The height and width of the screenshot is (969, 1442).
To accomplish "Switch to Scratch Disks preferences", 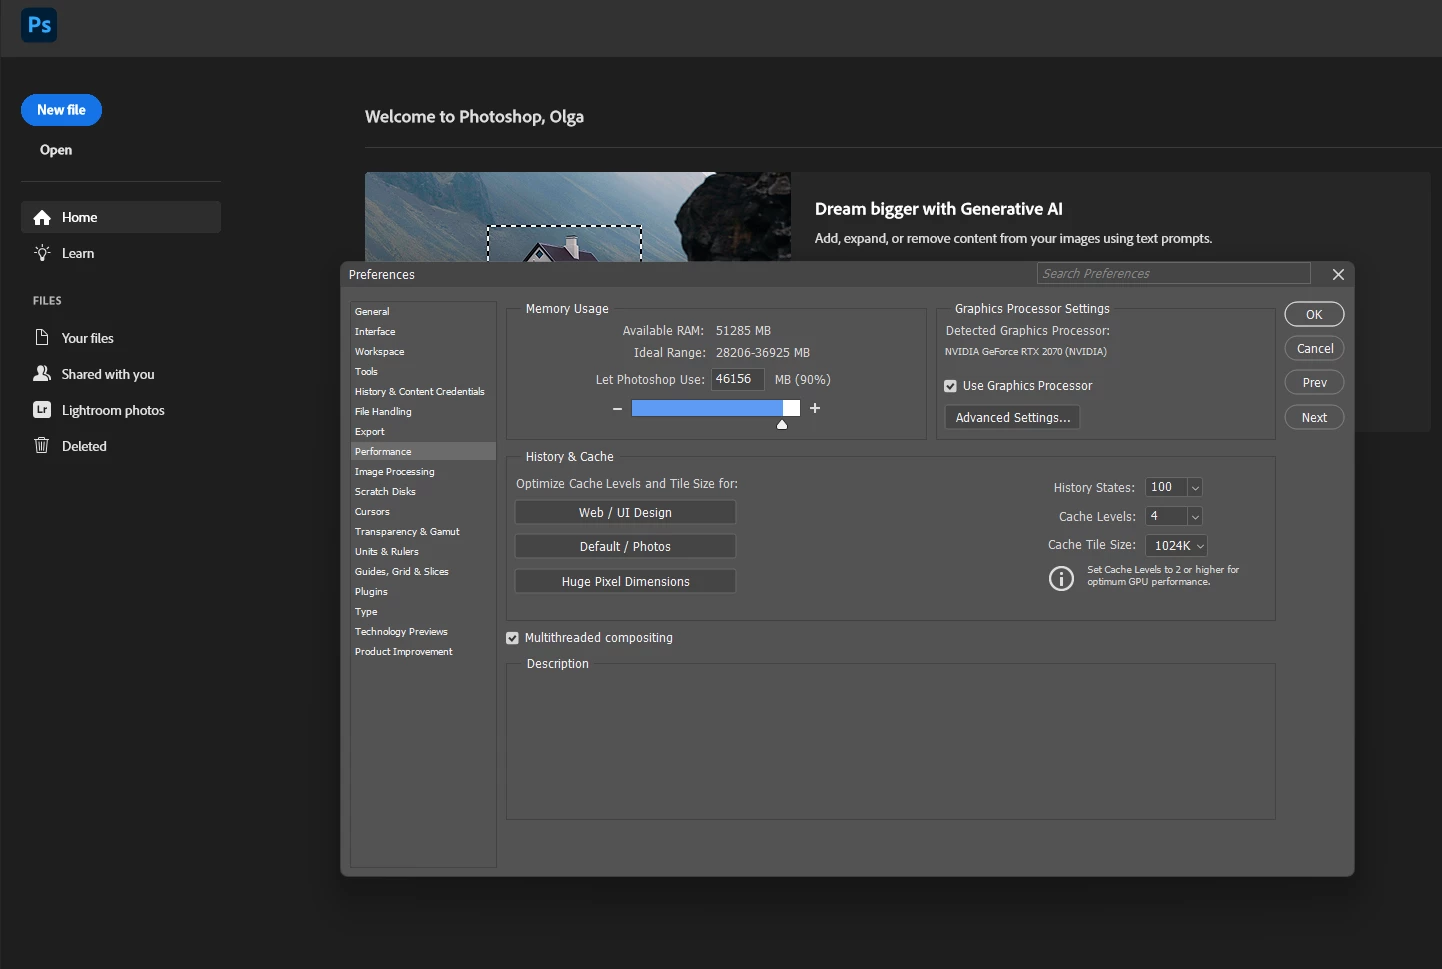I will (423, 492).
